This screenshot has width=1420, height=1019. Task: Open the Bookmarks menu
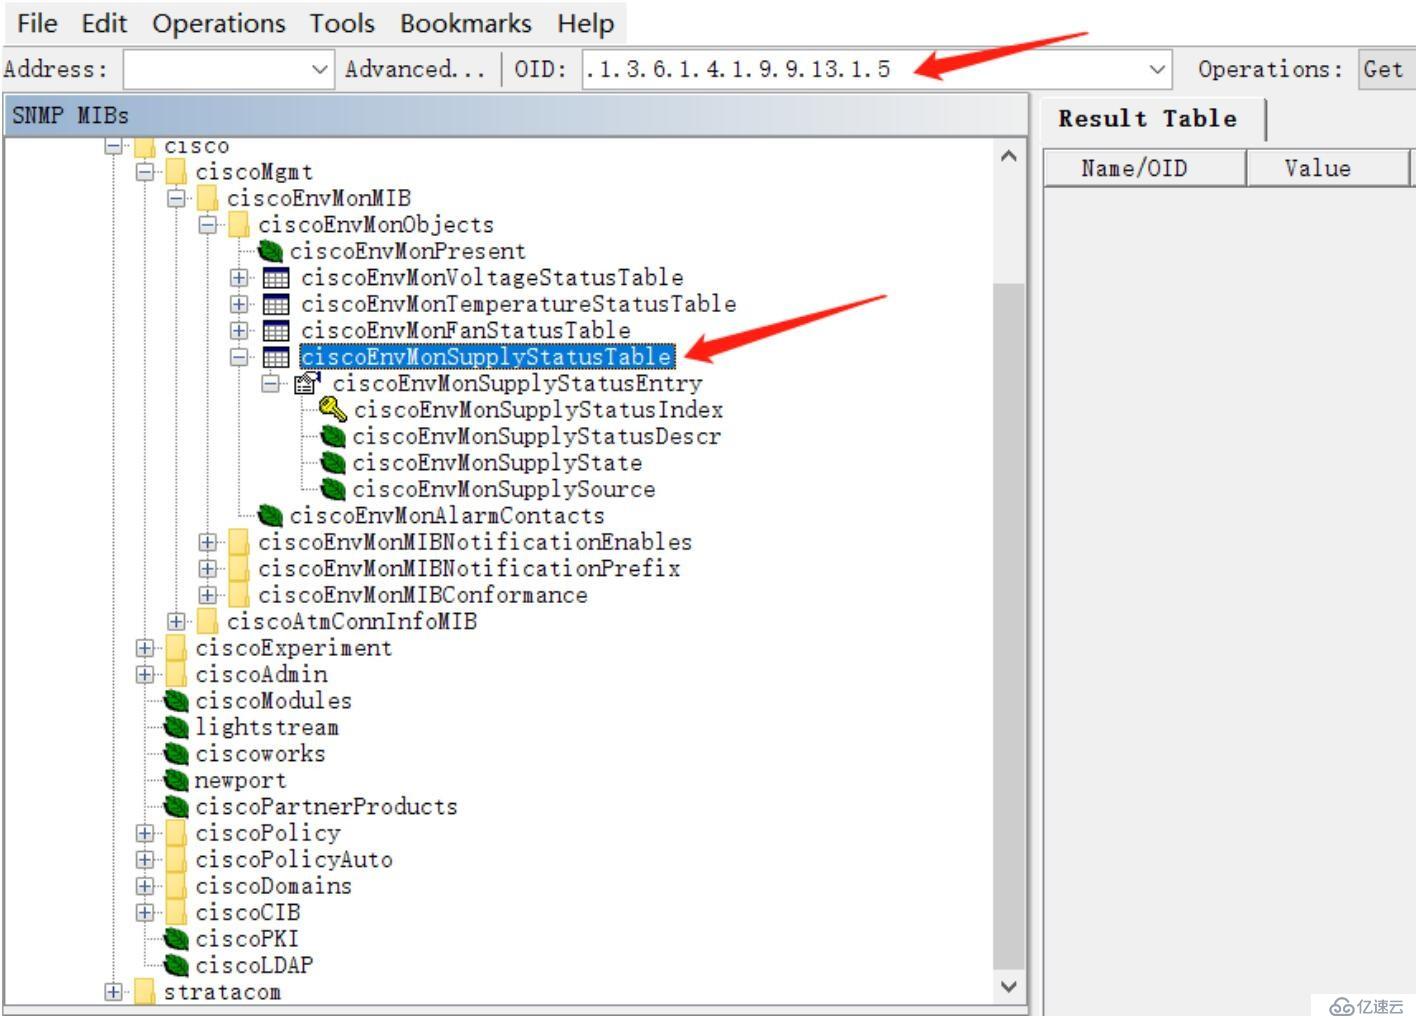click(x=466, y=23)
